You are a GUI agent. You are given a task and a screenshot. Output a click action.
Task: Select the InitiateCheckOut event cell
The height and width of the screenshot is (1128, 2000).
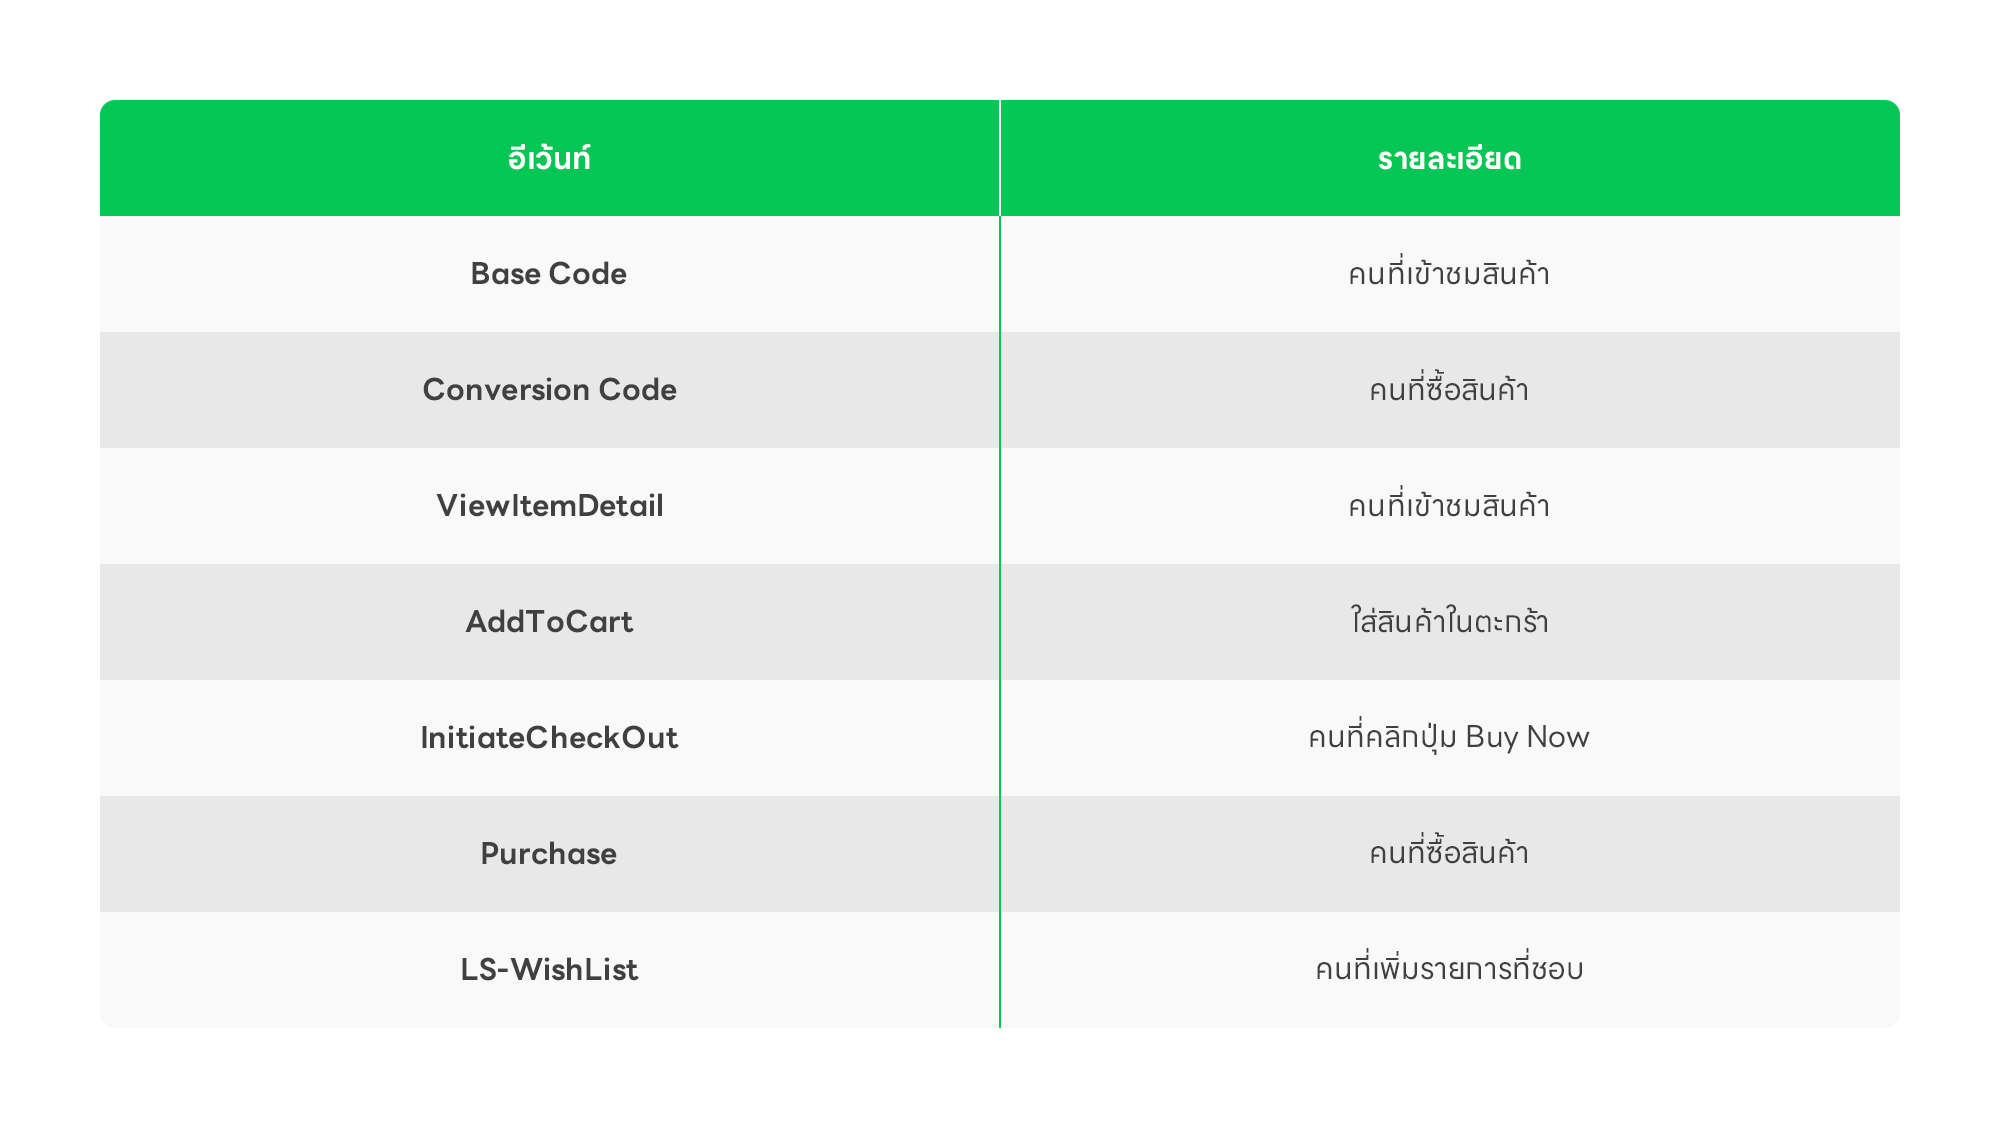(x=549, y=738)
